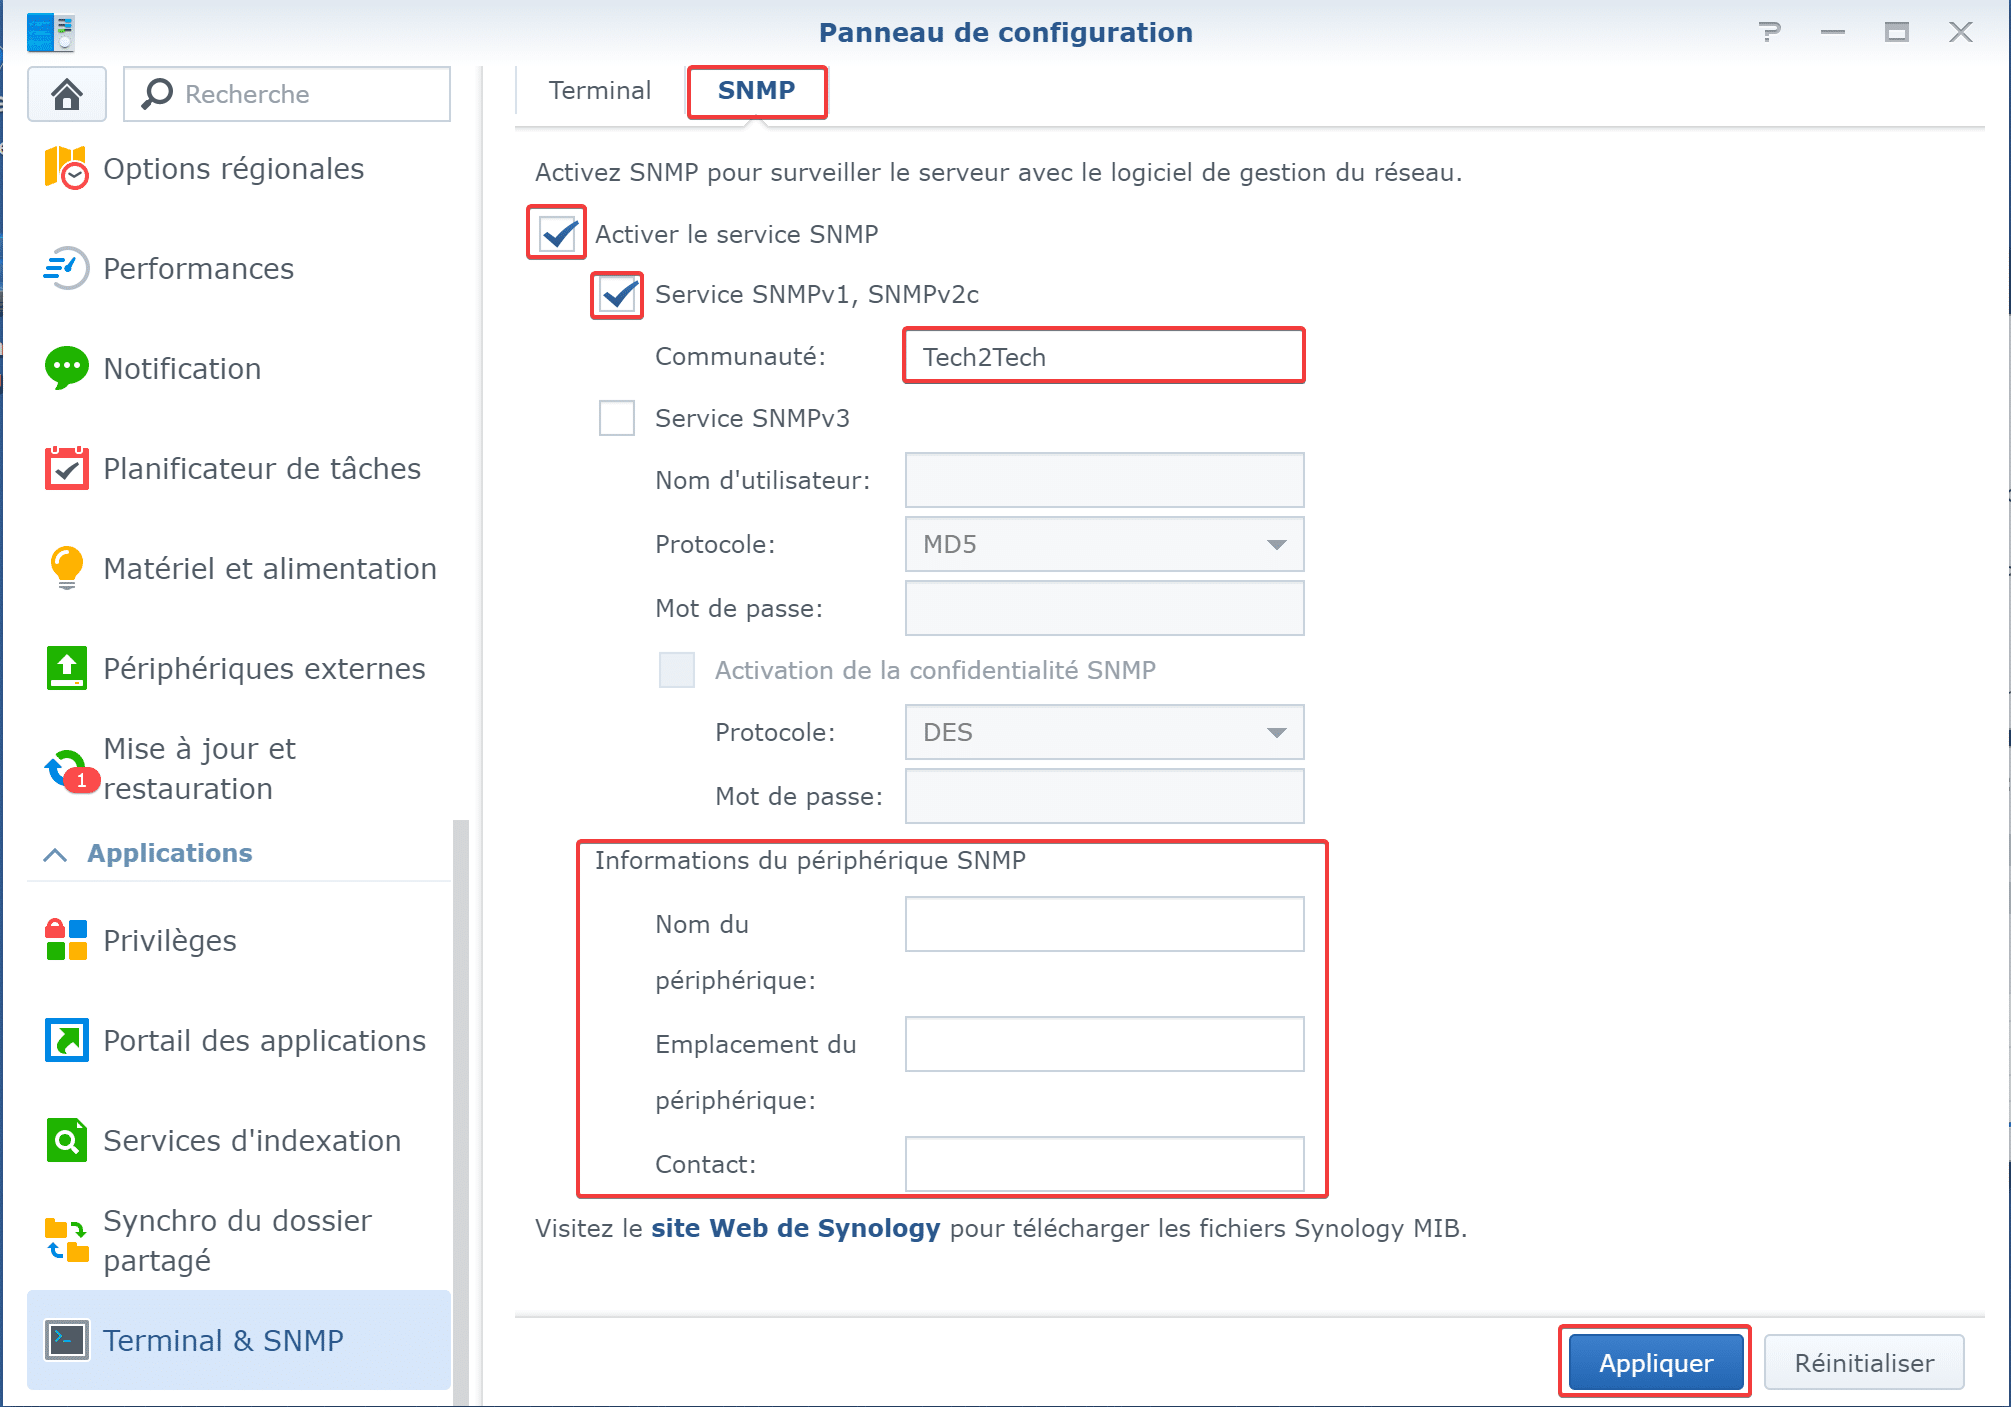Open Matériel et alimentation entry
Image resolution: width=2011 pixels, height=1407 pixels.
270,568
